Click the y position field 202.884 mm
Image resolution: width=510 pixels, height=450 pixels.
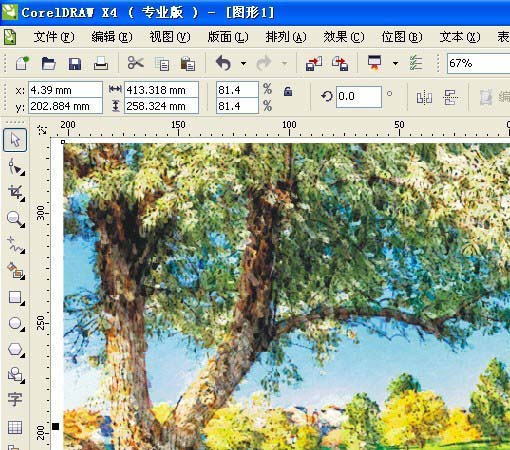[x=65, y=106]
